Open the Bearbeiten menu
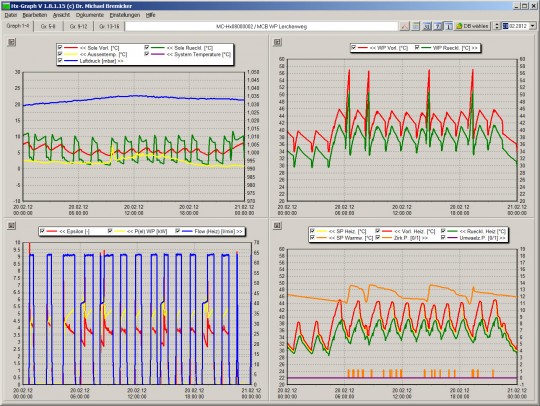Image resolution: width=540 pixels, height=406 pixels. [34, 15]
